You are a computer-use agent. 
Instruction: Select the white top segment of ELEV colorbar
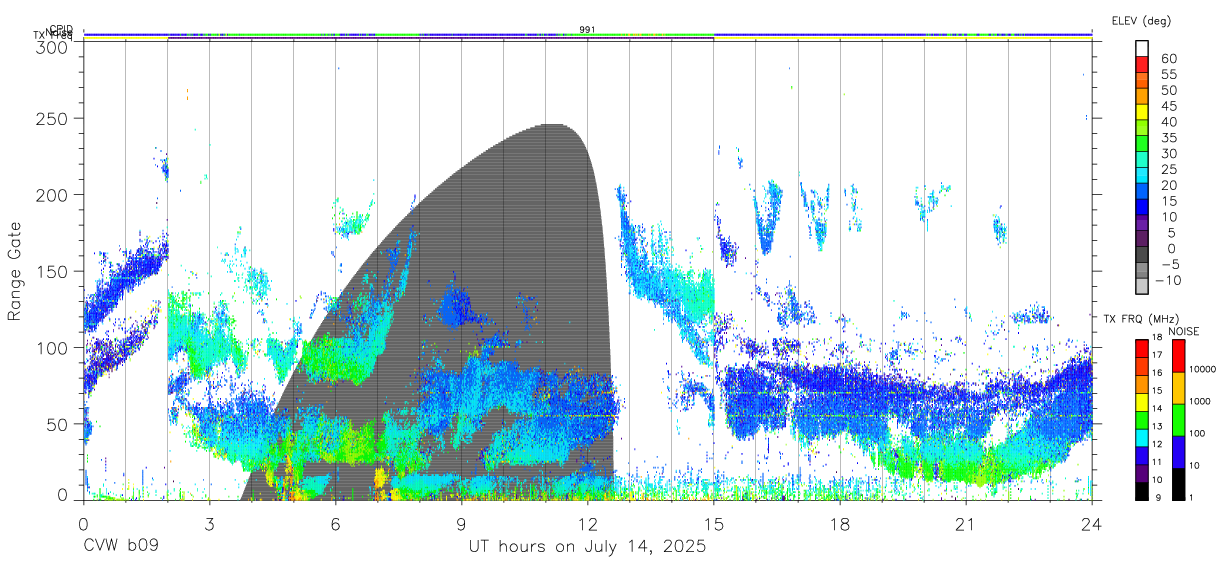tap(1142, 47)
